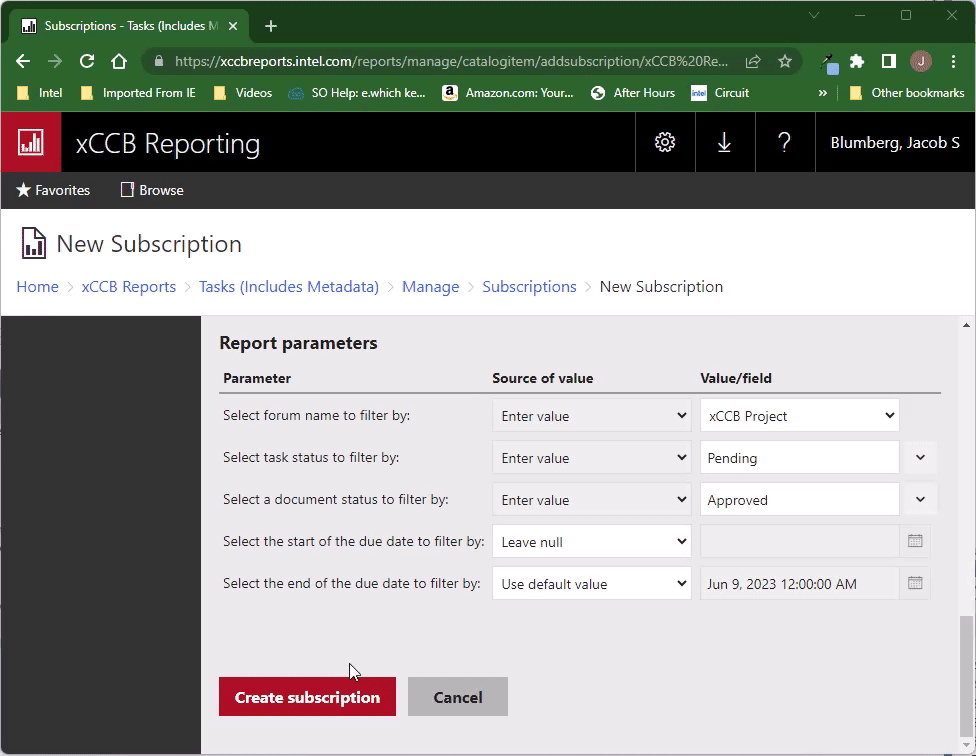Expand the Pending task status value chevron
Viewport: 976px width, 756px height.
pyautogui.click(x=919, y=457)
